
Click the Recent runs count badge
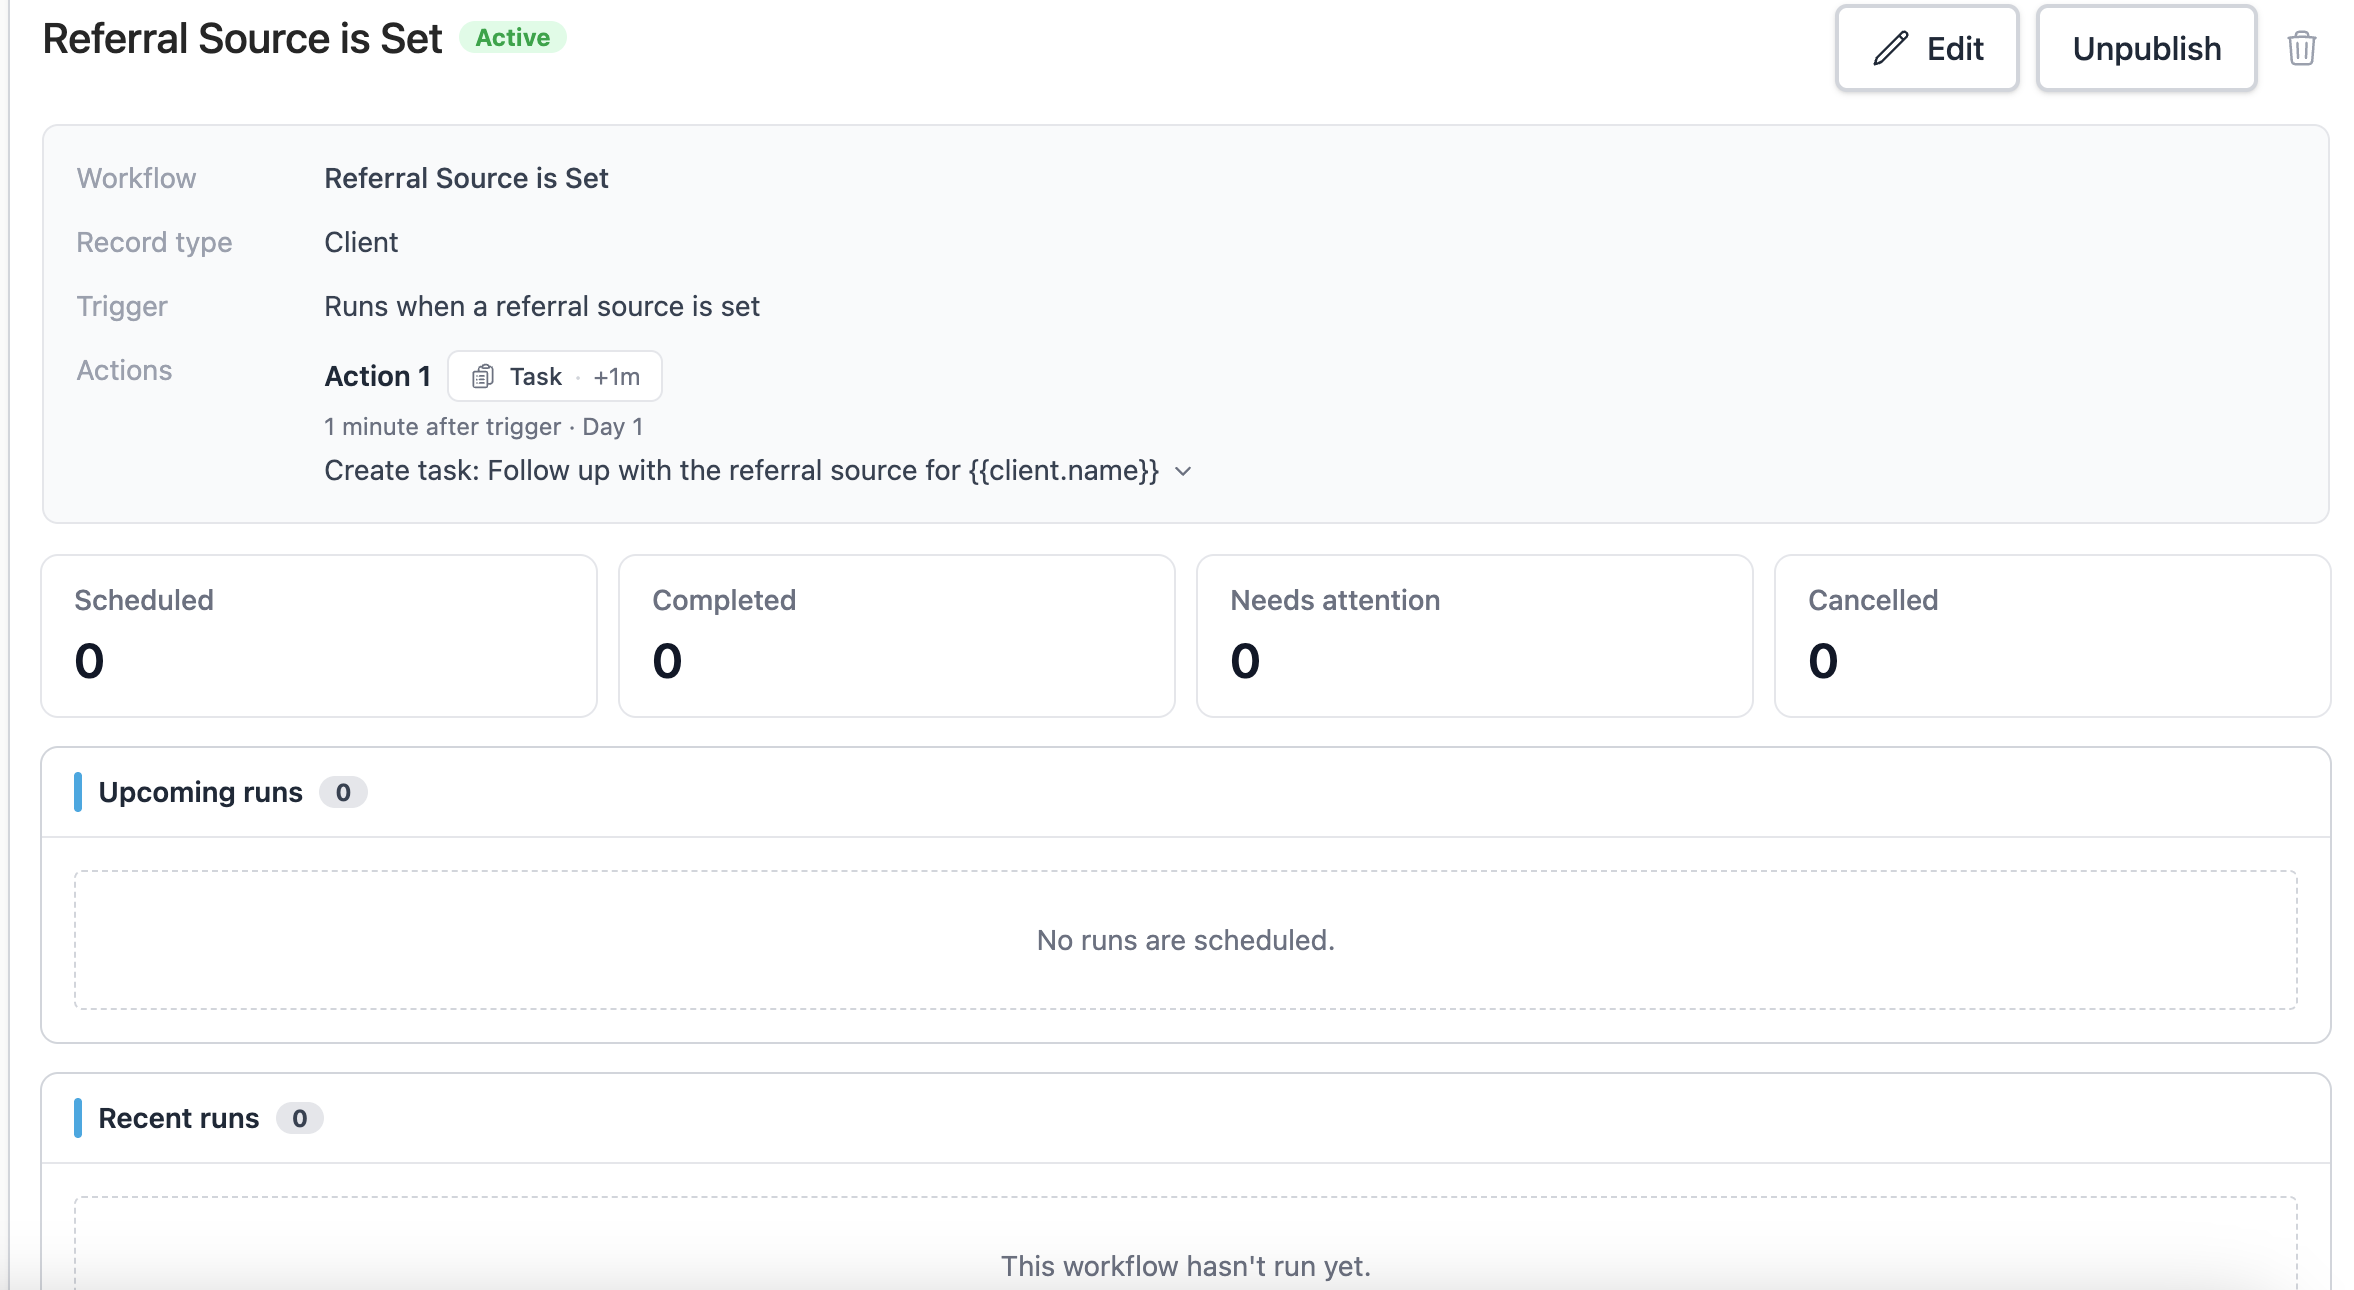(x=299, y=1118)
